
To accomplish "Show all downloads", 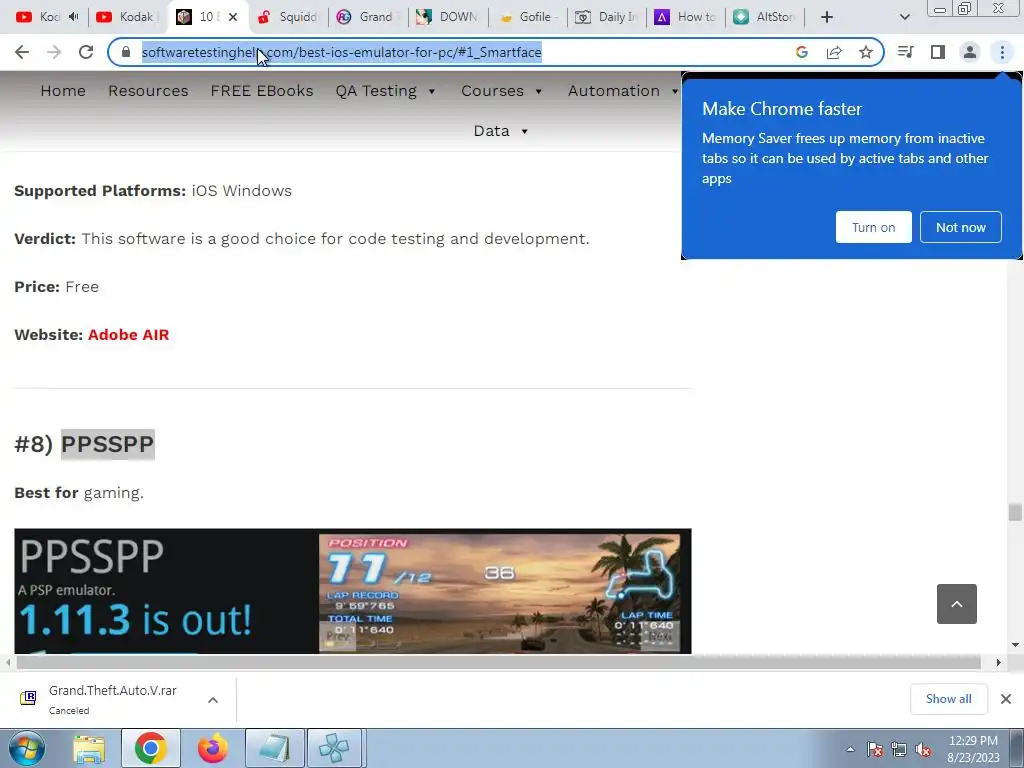I will 948,699.
